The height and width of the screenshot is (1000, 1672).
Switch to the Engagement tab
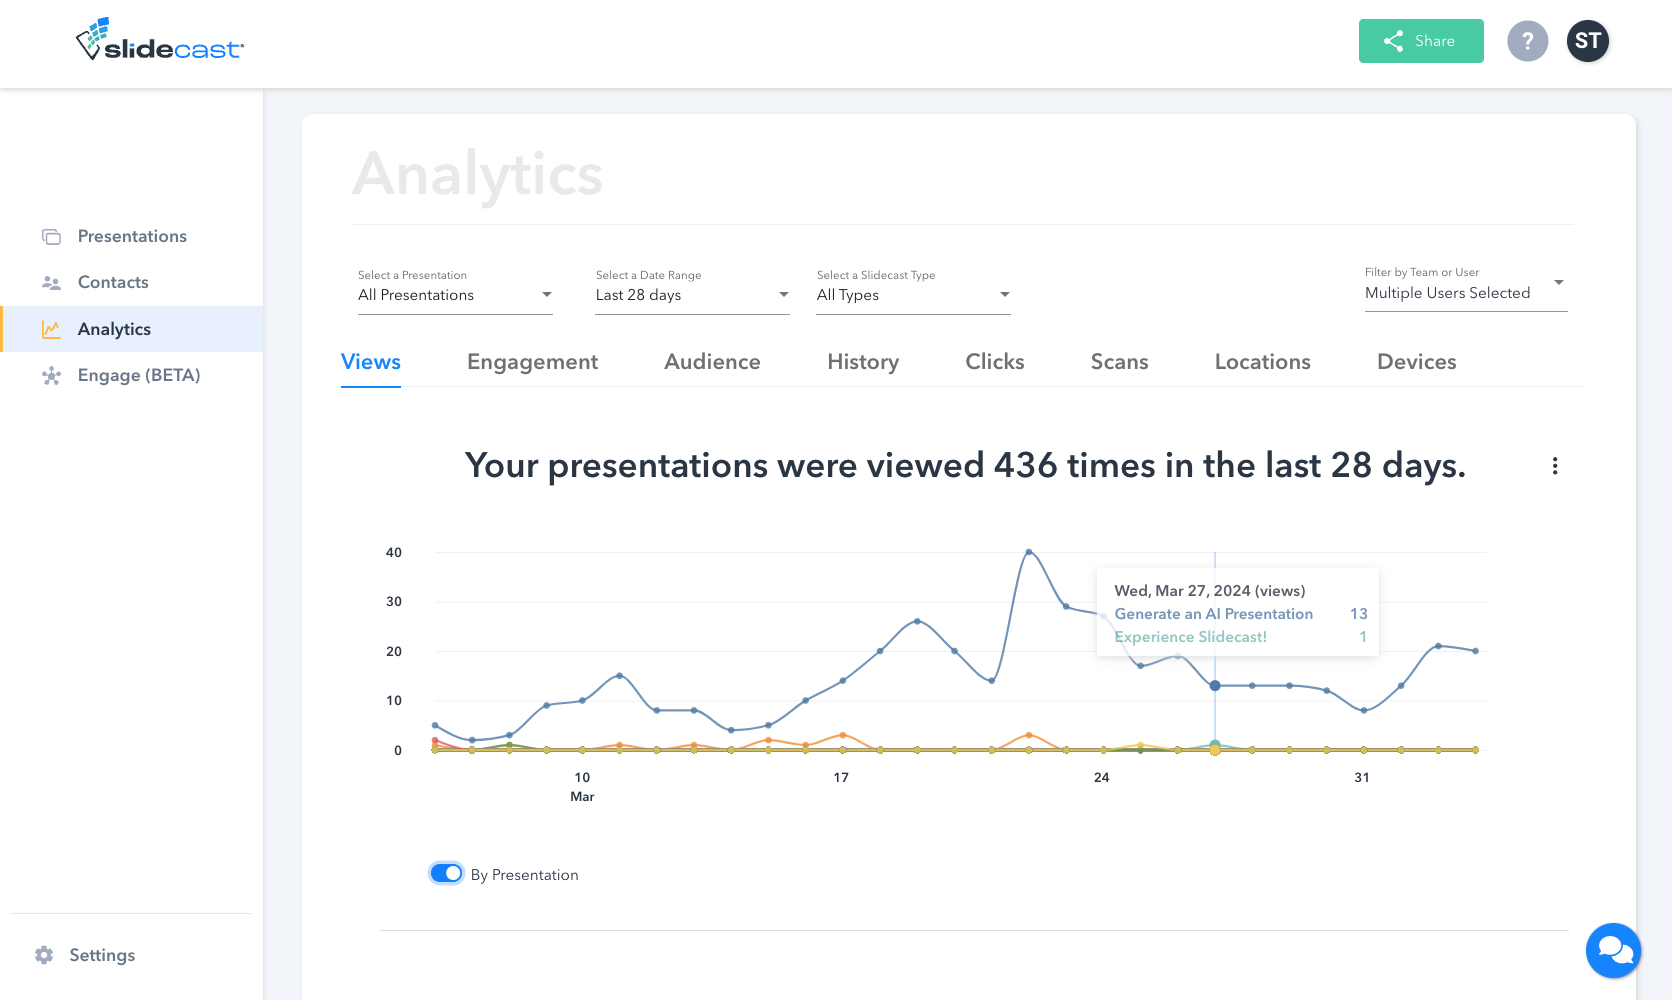532,362
